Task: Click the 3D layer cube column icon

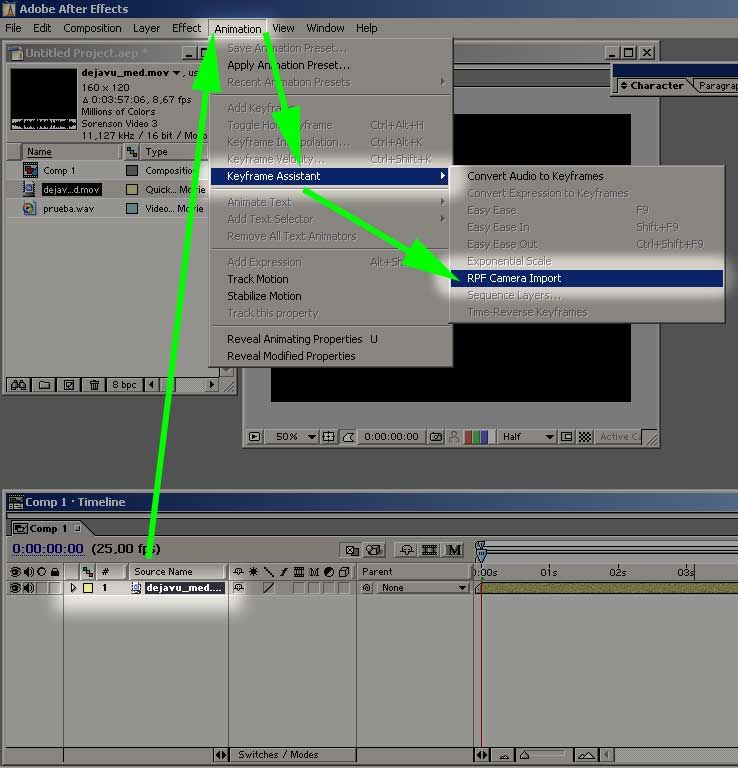Action: [344, 572]
